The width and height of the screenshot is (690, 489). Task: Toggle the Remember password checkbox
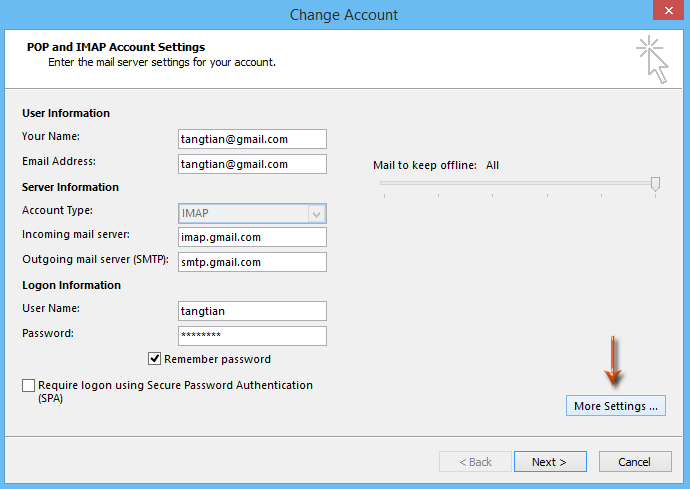coord(154,359)
